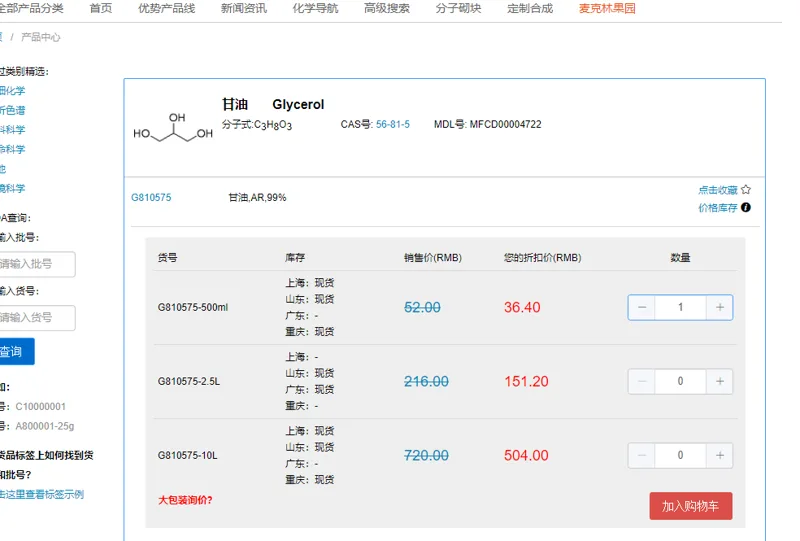Open the 新闻资讯 menu item

tap(243, 8)
